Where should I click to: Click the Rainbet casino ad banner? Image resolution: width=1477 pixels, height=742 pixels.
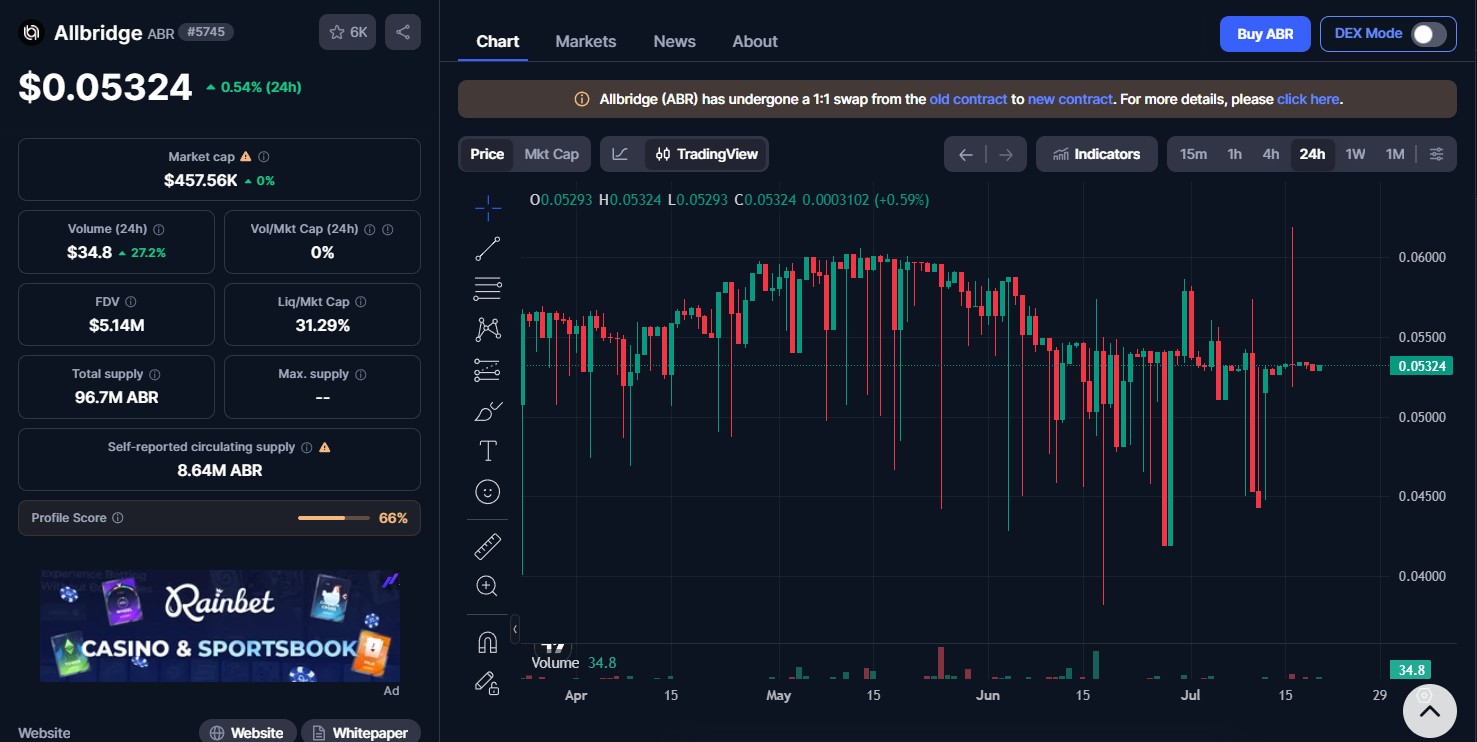220,626
